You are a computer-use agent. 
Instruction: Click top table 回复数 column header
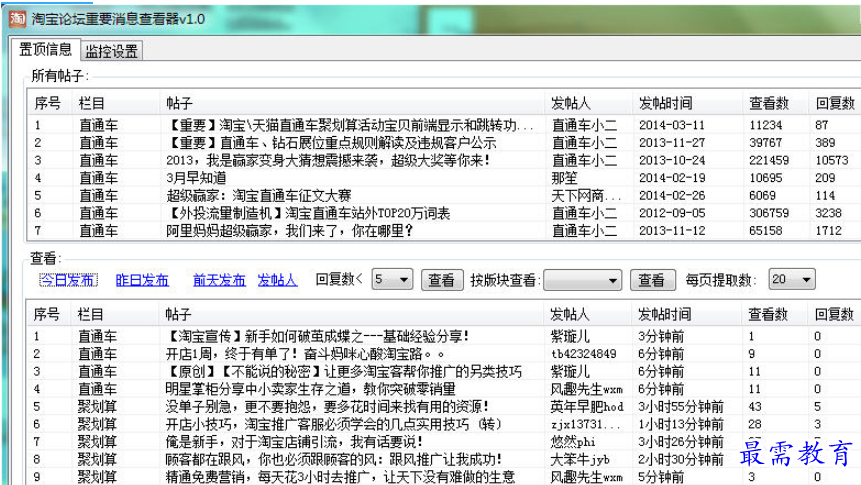coord(835,103)
